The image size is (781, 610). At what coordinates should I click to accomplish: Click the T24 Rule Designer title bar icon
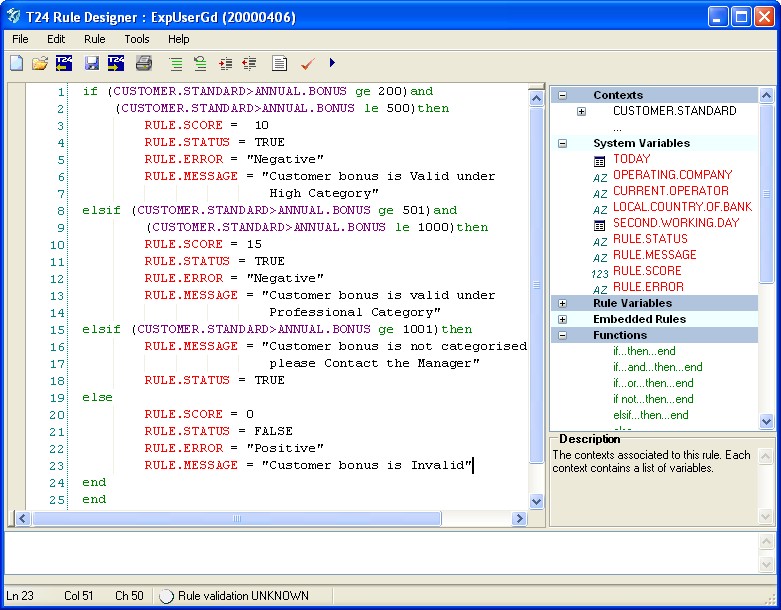click(13, 16)
